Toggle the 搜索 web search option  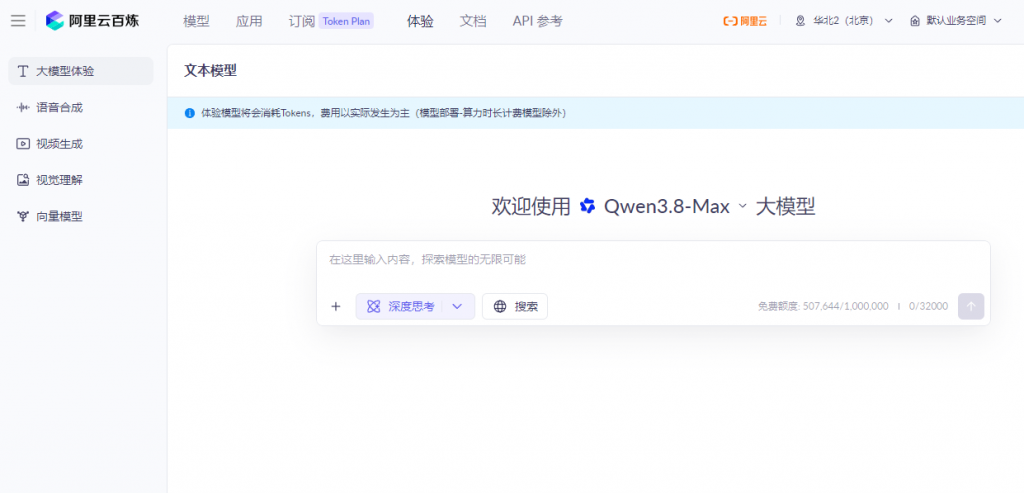(515, 306)
